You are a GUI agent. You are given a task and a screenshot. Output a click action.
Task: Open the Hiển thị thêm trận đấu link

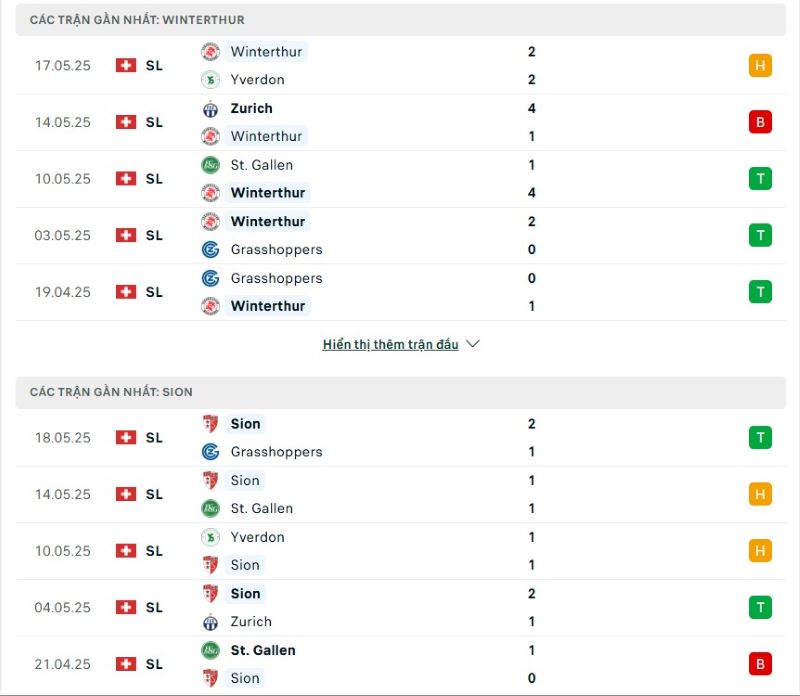[390, 344]
